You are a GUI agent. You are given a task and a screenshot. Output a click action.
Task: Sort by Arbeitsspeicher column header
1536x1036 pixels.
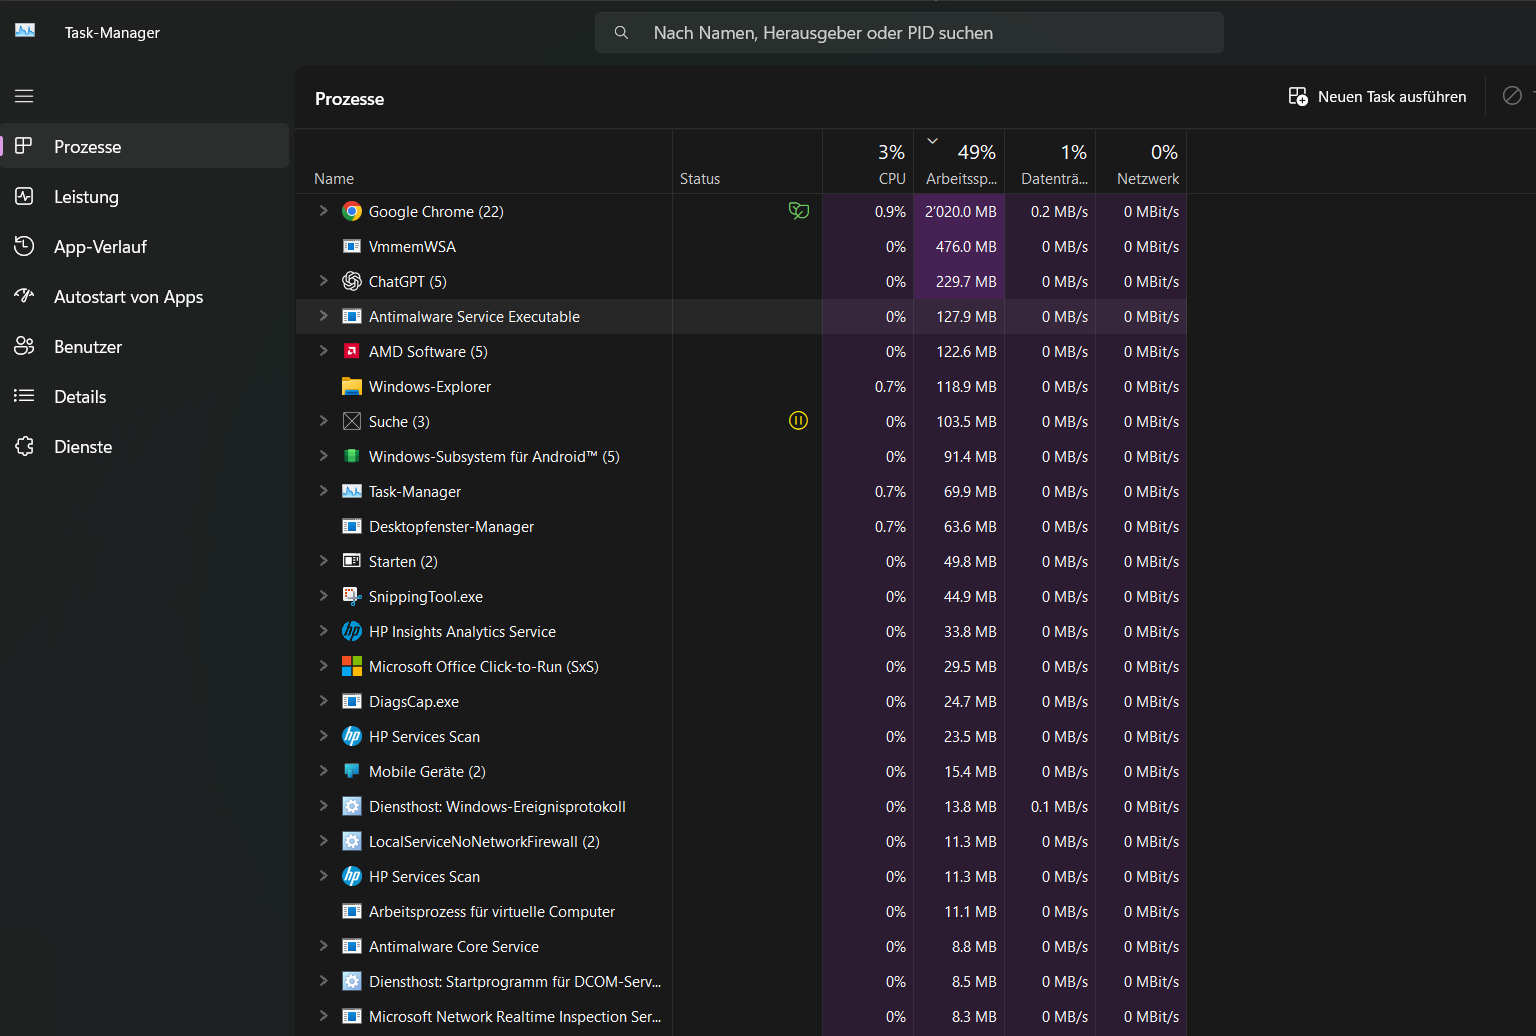click(x=960, y=166)
